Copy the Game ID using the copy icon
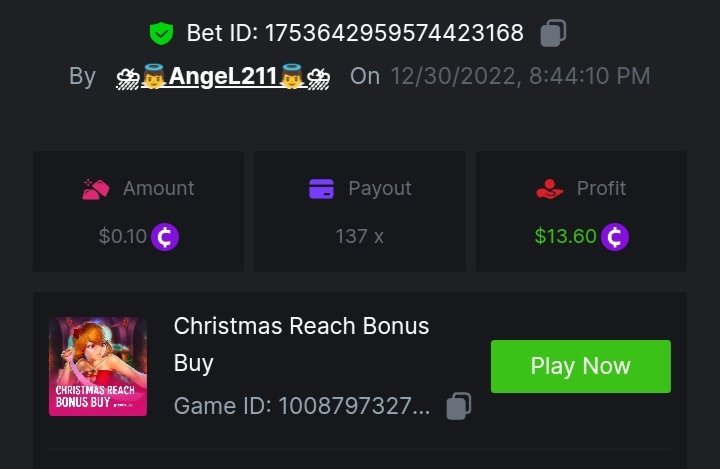The image size is (720, 469). (458, 406)
